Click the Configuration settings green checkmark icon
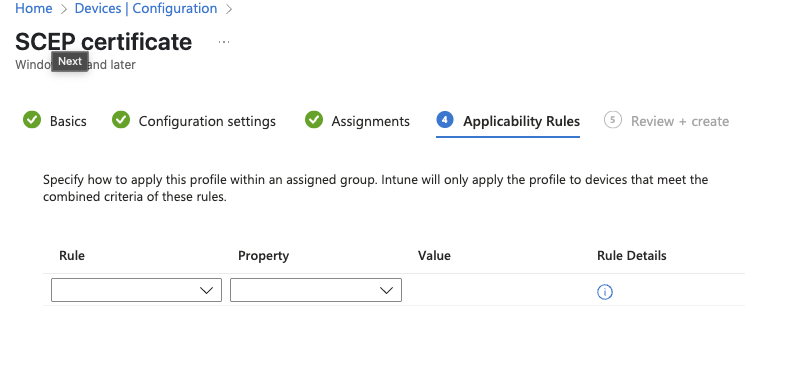 click(x=121, y=120)
